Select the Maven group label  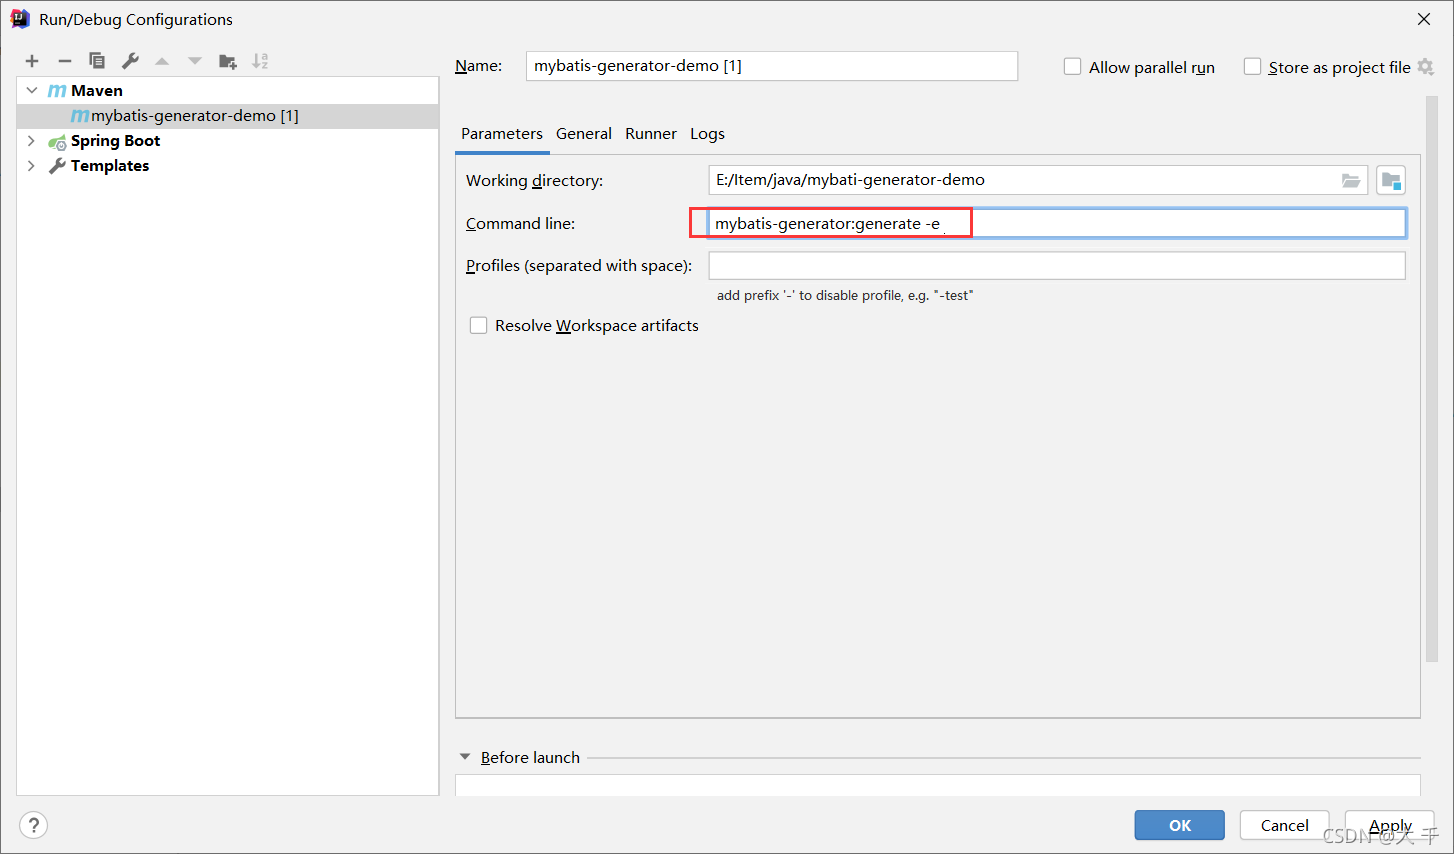click(97, 91)
